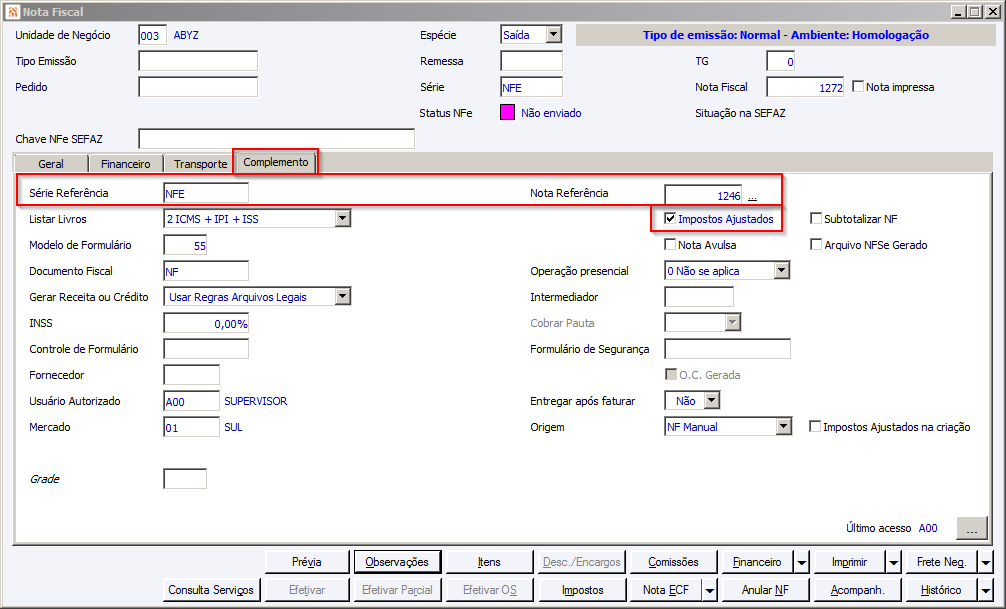Enable the Subtotalizar NF checkbox

[816, 219]
